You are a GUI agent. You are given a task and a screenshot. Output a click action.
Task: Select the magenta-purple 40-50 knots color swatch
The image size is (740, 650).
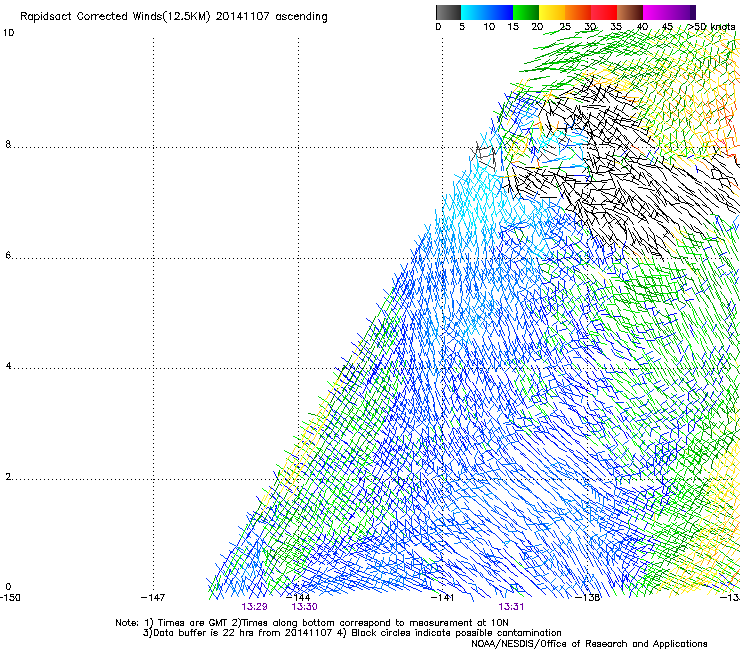tap(669, 12)
